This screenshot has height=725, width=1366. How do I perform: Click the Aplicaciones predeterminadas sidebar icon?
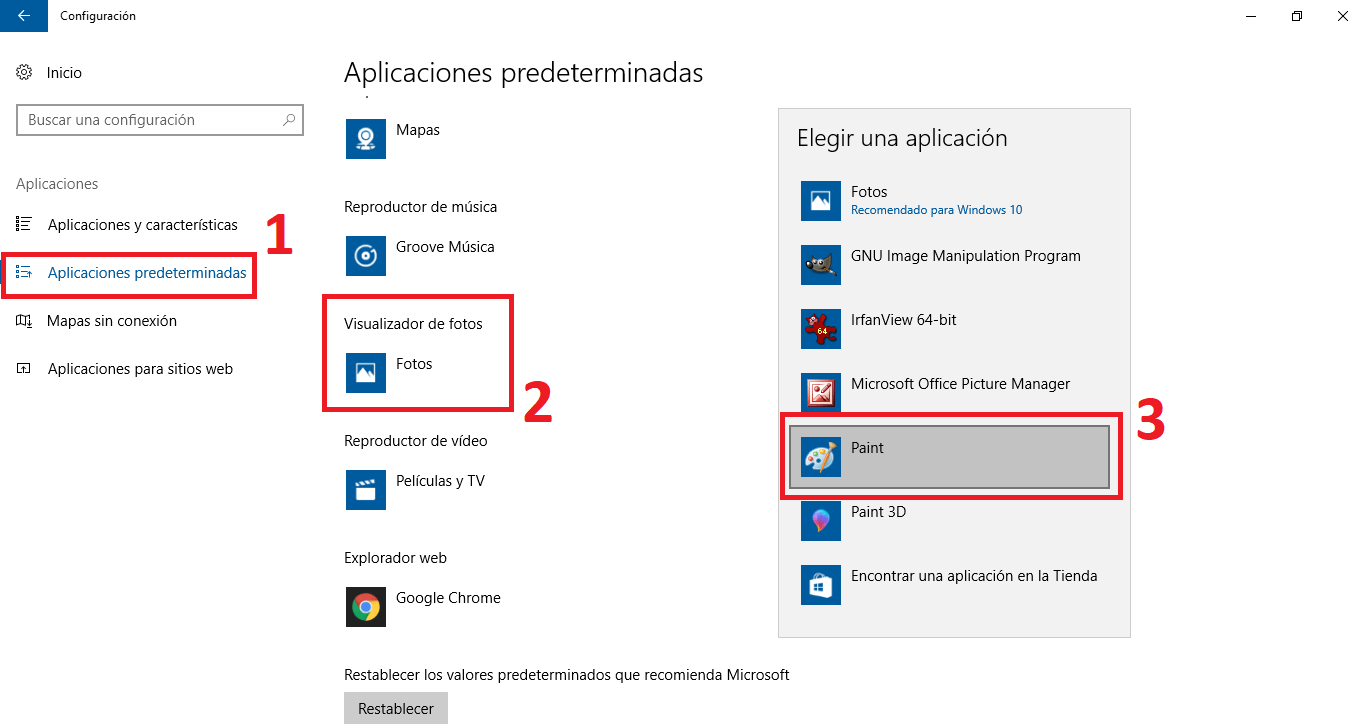coord(25,273)
